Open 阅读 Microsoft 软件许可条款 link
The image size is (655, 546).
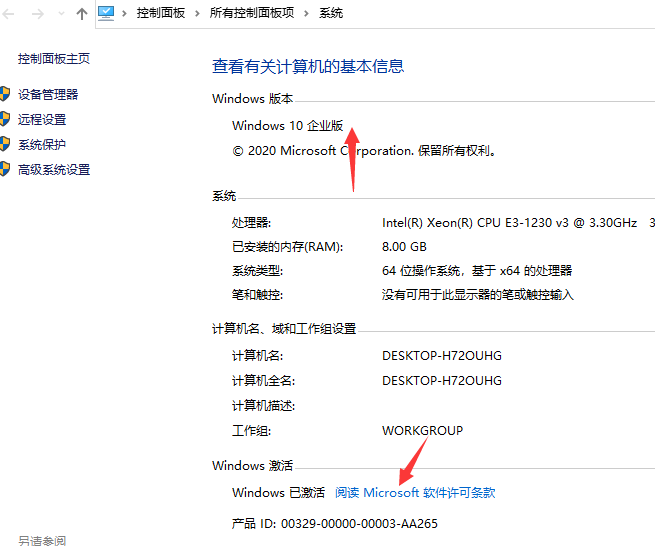click(415, 493)
